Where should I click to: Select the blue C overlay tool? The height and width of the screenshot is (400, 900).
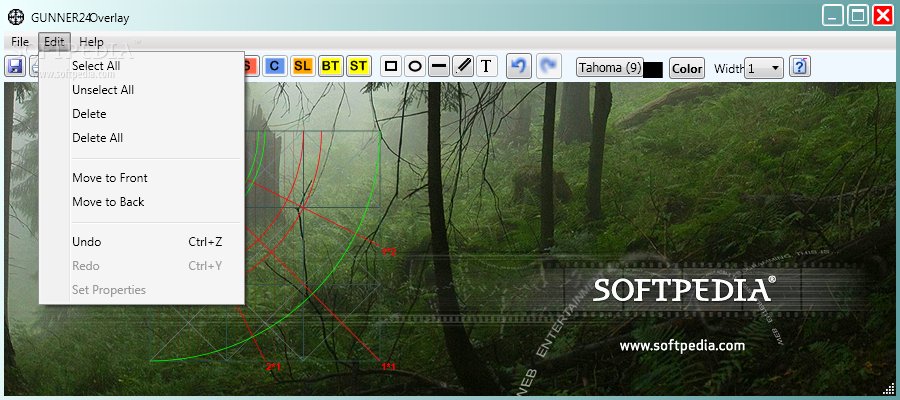click(x=274, y=66)
